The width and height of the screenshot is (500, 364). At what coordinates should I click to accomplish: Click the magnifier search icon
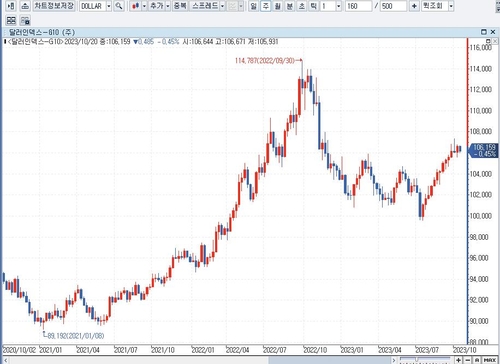pyautogui.click(x=119, y=6)
